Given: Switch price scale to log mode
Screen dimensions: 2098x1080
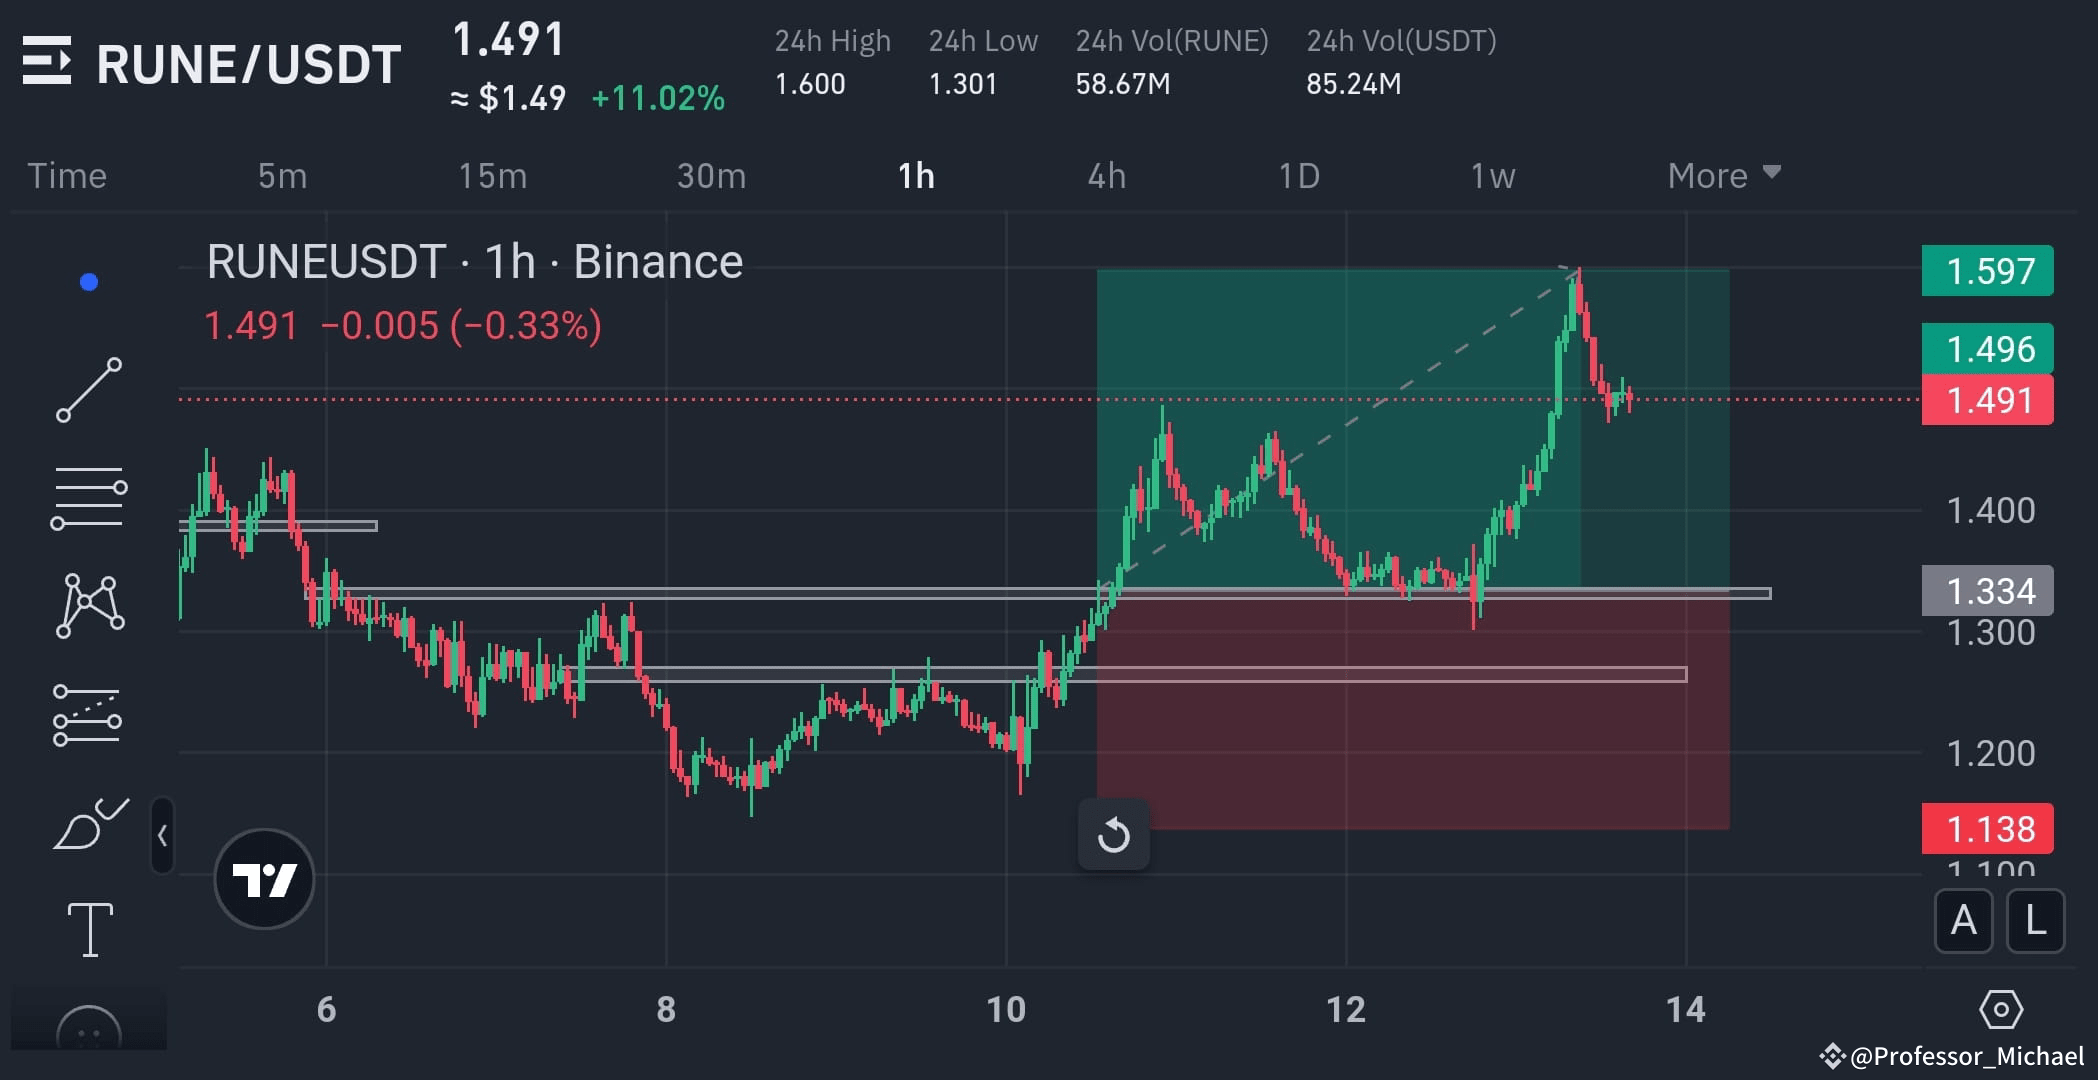Looking at the screenshot, I should [2035, 923].
